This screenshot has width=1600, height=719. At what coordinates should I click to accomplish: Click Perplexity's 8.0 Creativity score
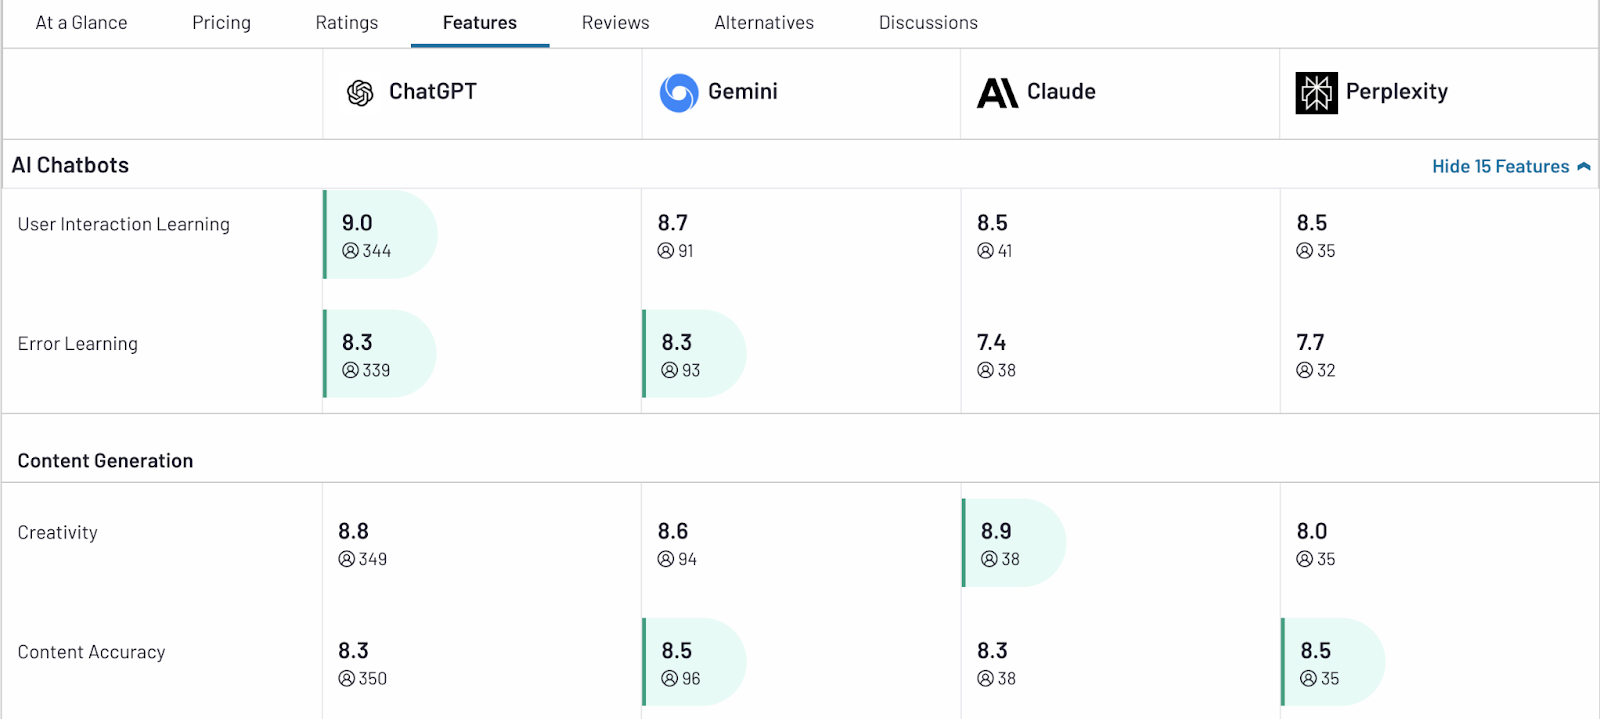click(x=1312, y=531)
